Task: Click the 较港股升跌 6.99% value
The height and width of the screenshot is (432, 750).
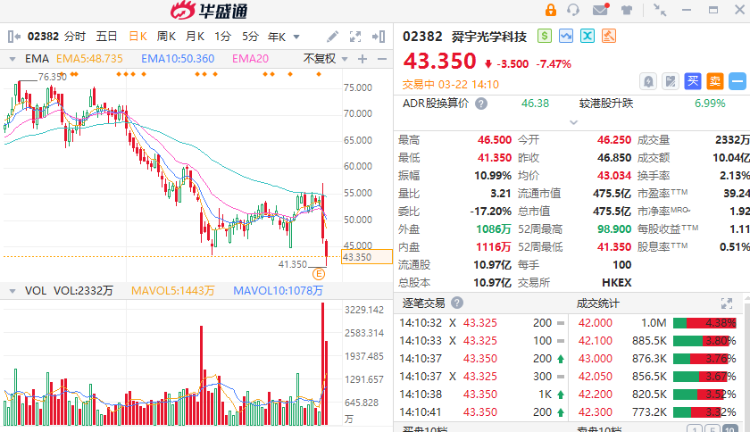Action: (x=710, y=103)
